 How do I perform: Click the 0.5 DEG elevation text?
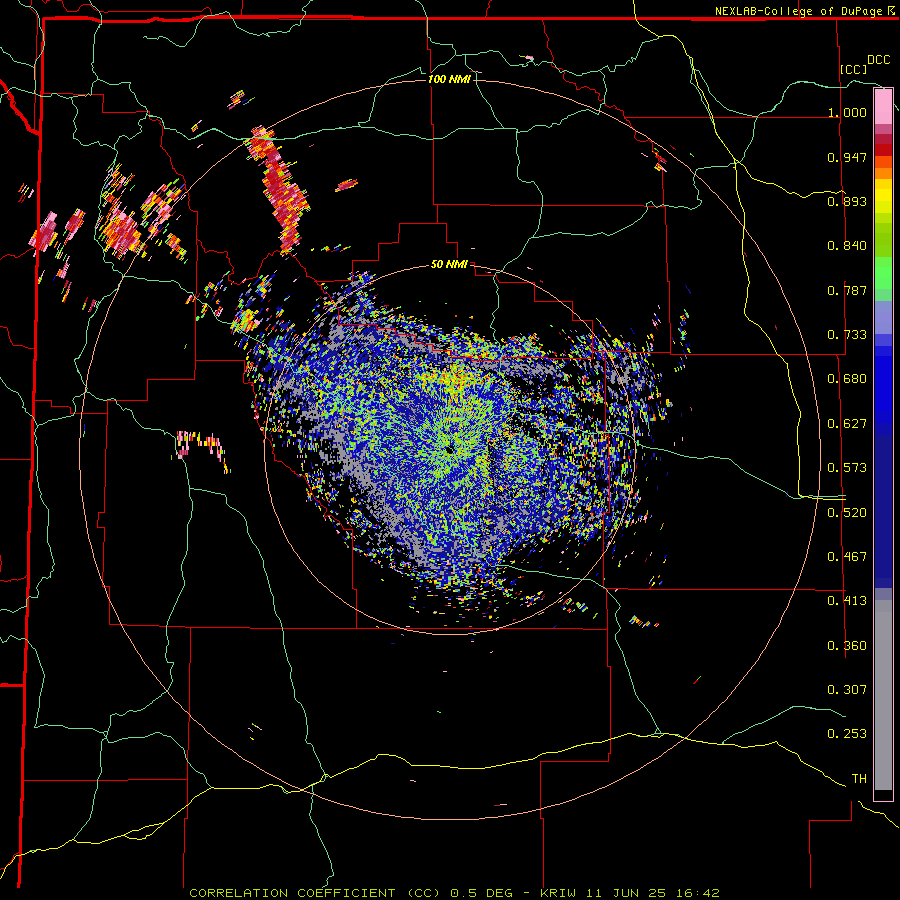(483, 893)
